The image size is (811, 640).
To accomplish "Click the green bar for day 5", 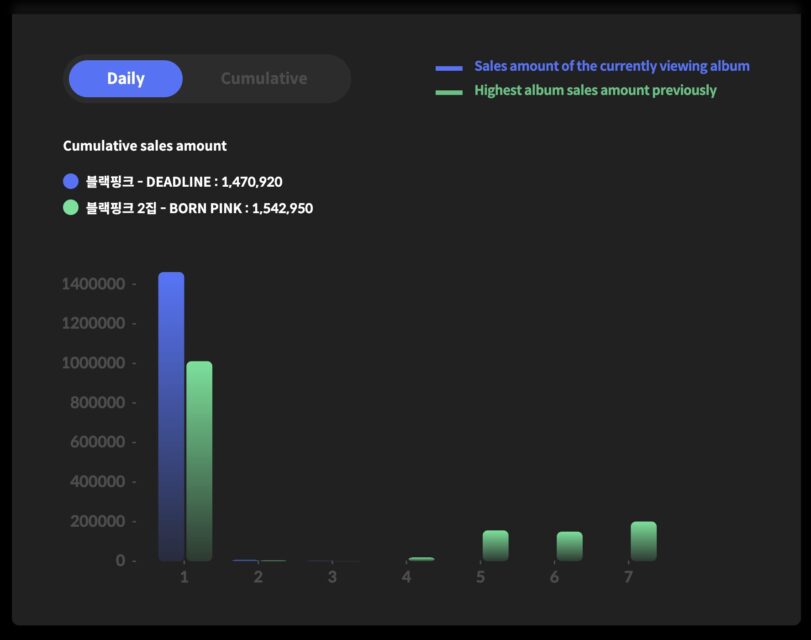I will [495, 545].
